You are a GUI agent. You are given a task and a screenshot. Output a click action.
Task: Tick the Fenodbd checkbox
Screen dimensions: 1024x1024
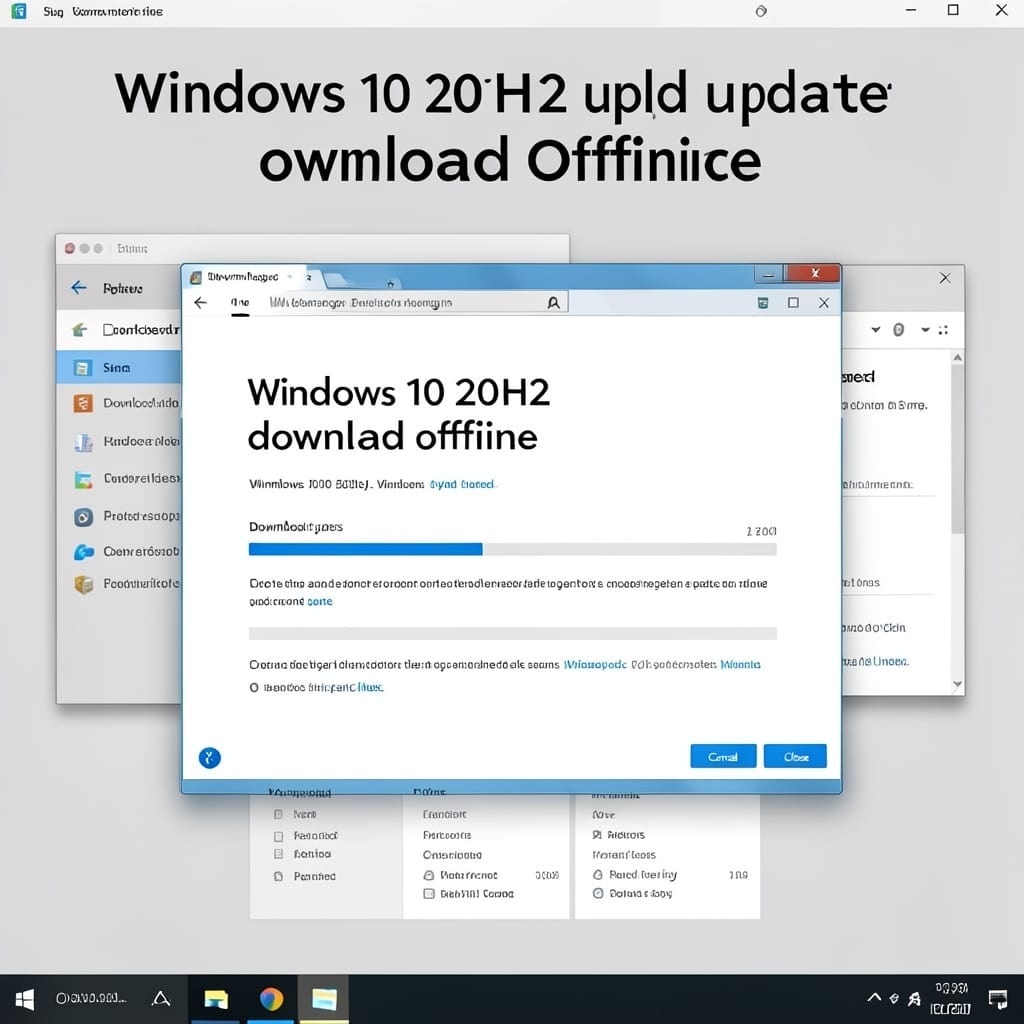(x=279, y=837)
